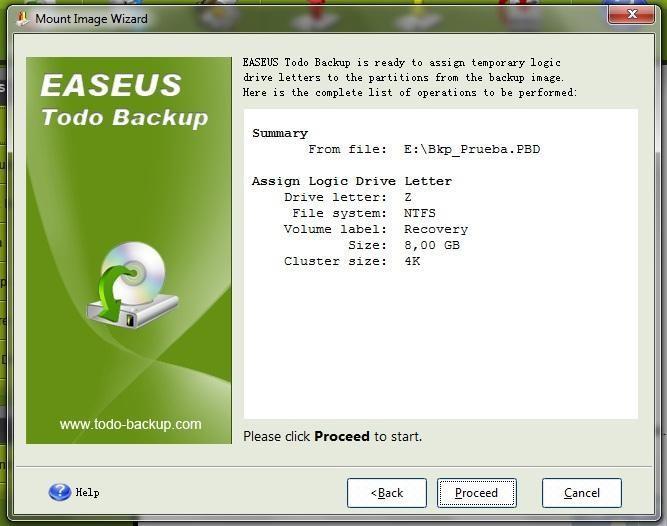
Task: Click the 4K cluster size value
Action: [412, 261]
